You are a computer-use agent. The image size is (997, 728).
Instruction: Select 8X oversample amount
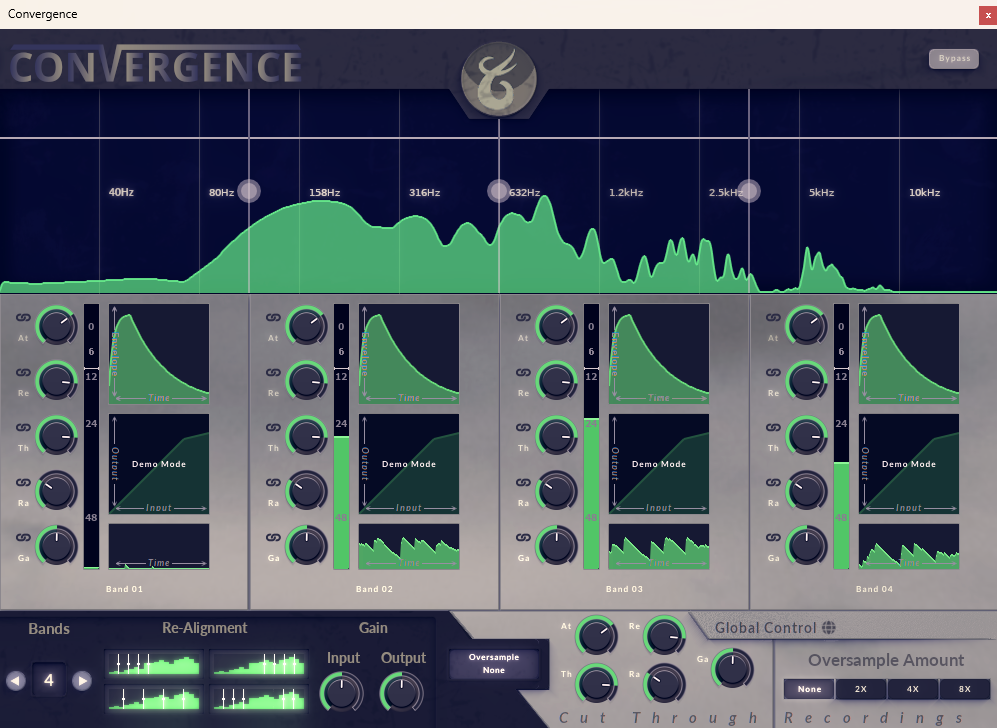click(964, 689)
